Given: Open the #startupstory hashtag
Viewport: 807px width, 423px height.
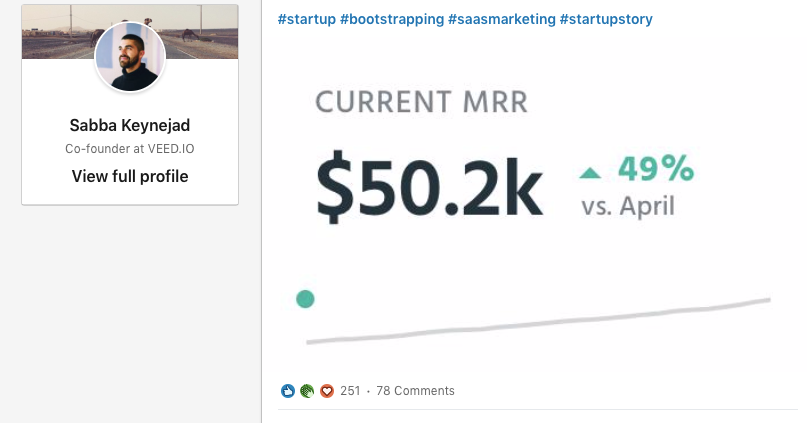Looking at the screenshot, I should pyautogui.click(x=606, y=19).
